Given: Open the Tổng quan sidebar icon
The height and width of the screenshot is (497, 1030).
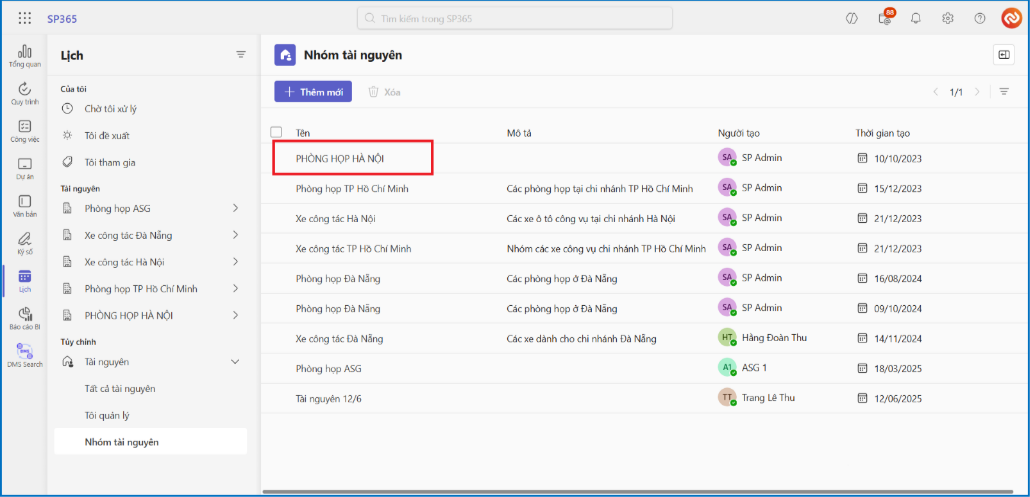Looking at the screenshot, I should click(25, 55).
